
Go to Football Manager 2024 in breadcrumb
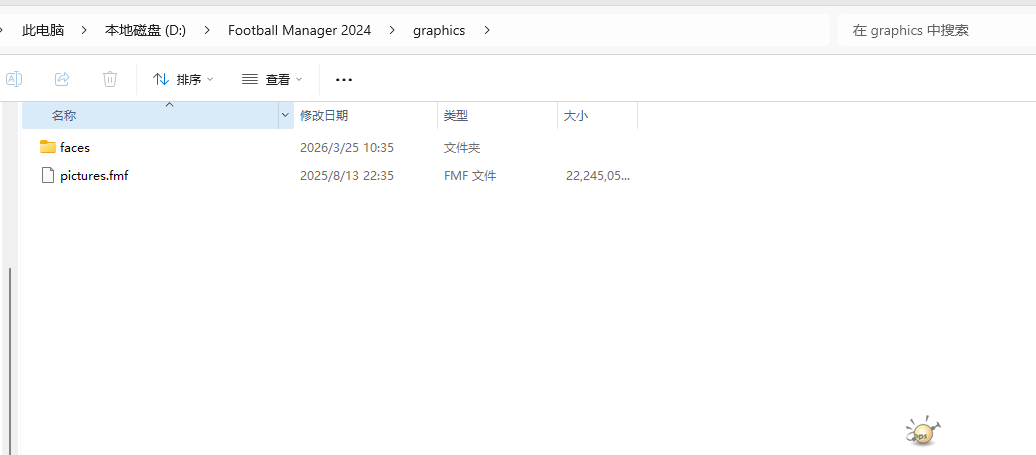coord(299,30)
